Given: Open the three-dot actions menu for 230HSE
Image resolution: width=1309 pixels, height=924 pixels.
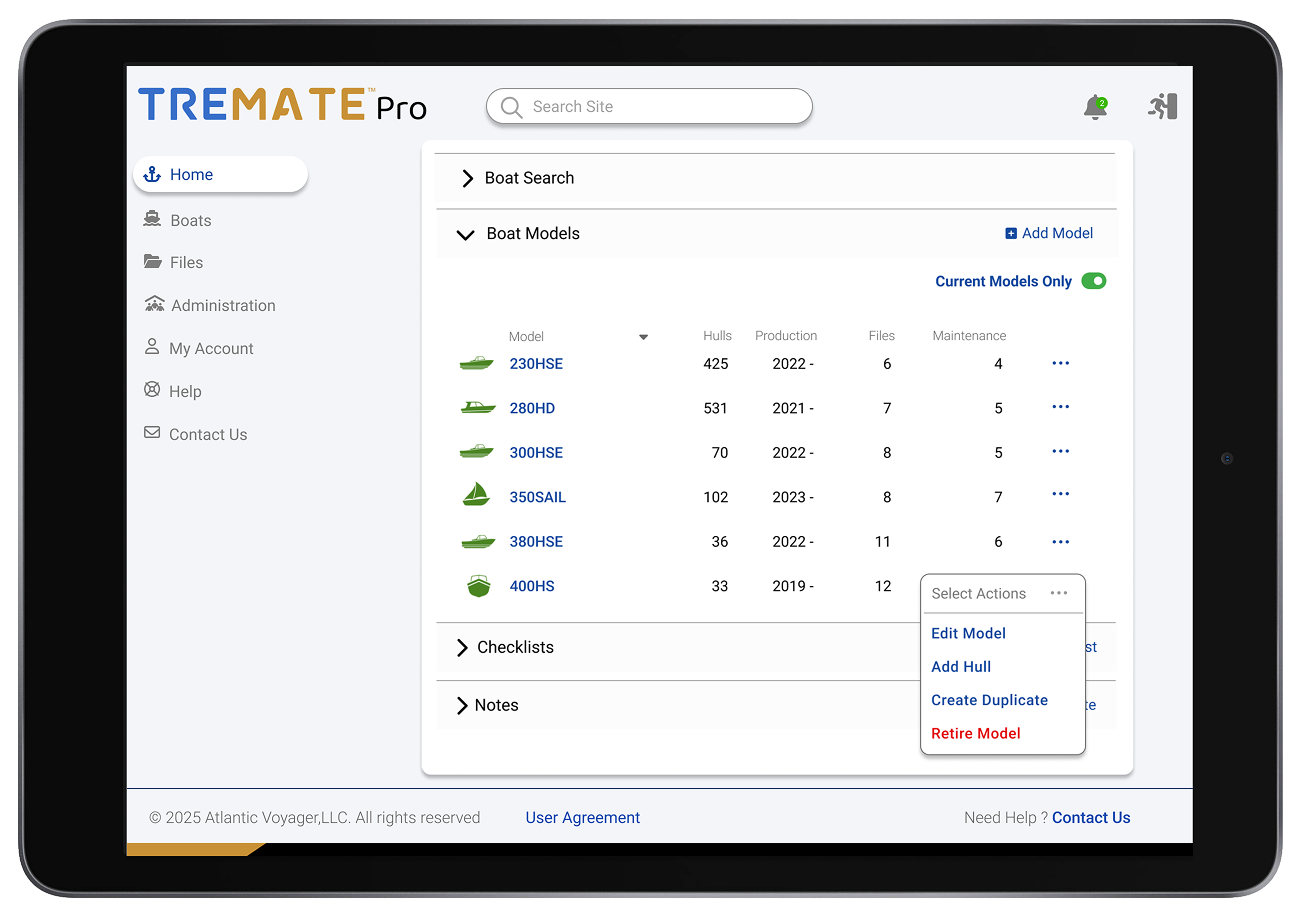Looking at the screenshot, I should (x=1060, y=363).
